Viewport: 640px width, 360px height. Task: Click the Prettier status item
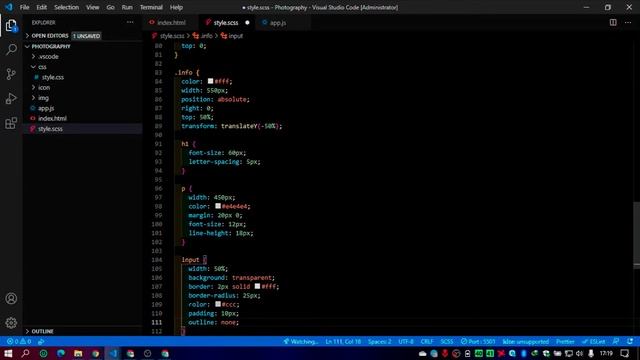coord(565,342)
